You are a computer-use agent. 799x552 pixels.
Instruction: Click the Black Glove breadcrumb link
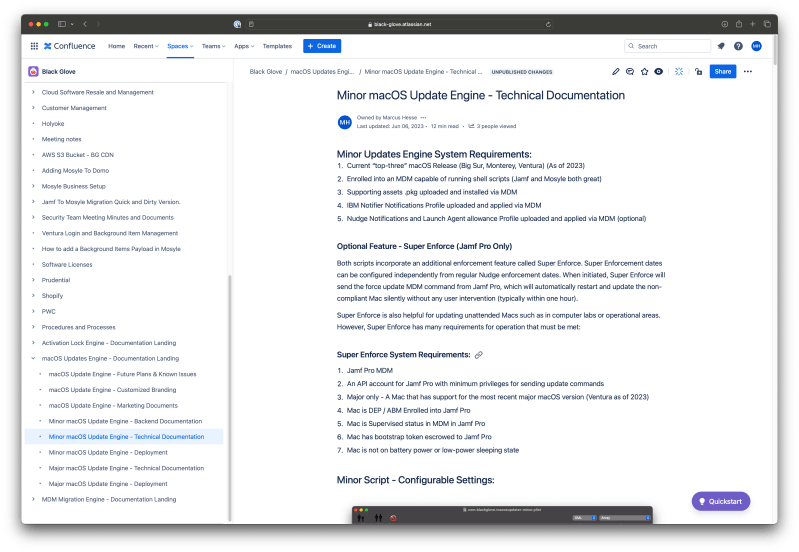point(265,72)
